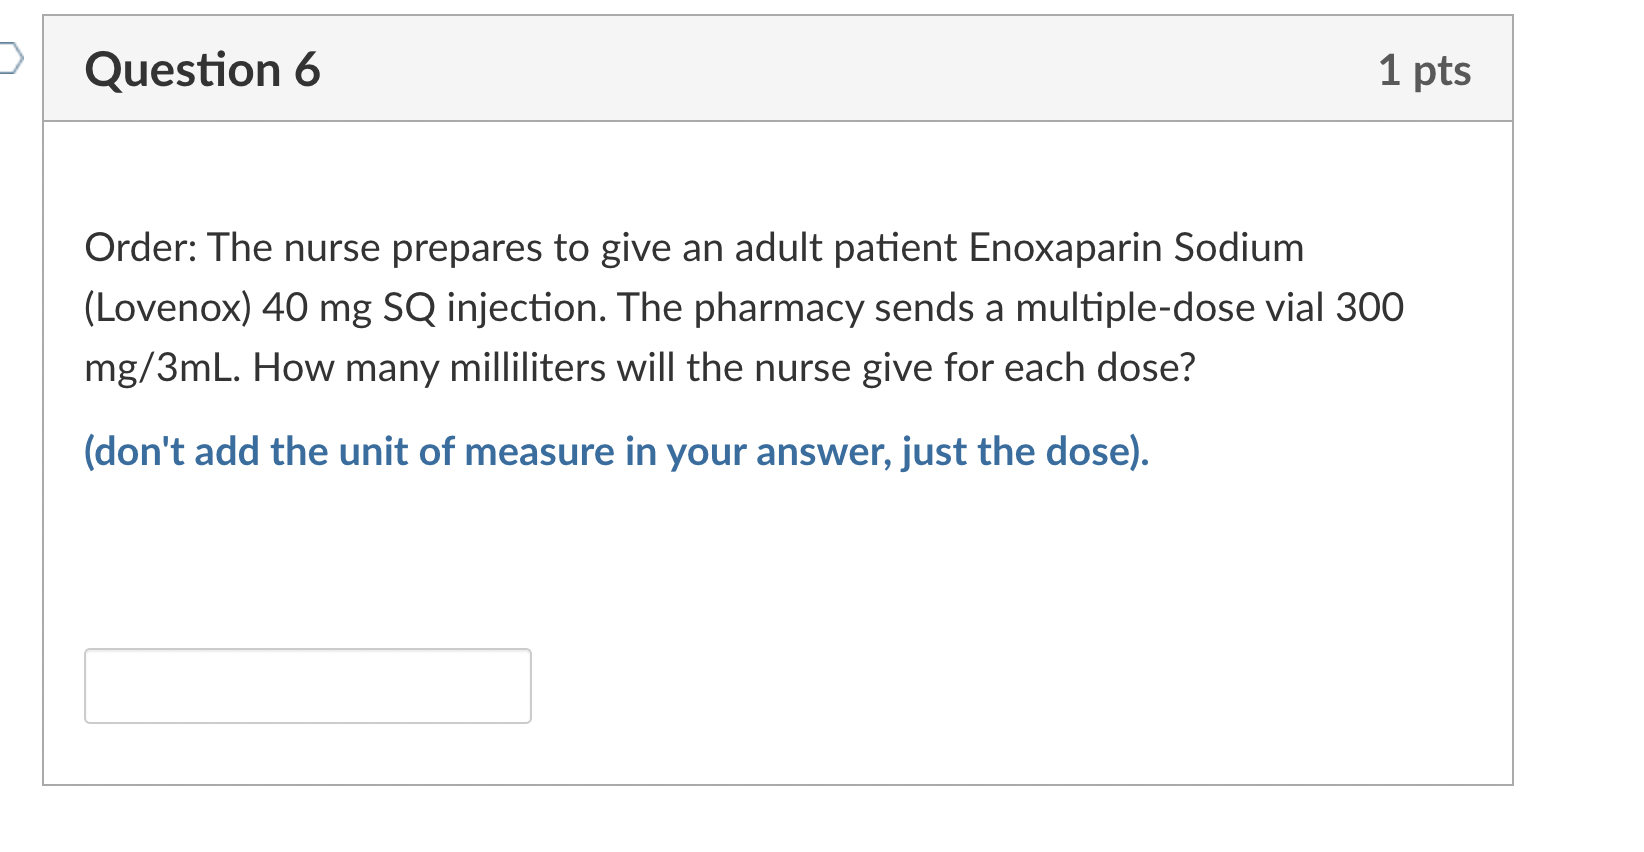This screenshot has width=1644, height=852.
Task: Click the "40 mg" dose text
Action: point(316,308)
